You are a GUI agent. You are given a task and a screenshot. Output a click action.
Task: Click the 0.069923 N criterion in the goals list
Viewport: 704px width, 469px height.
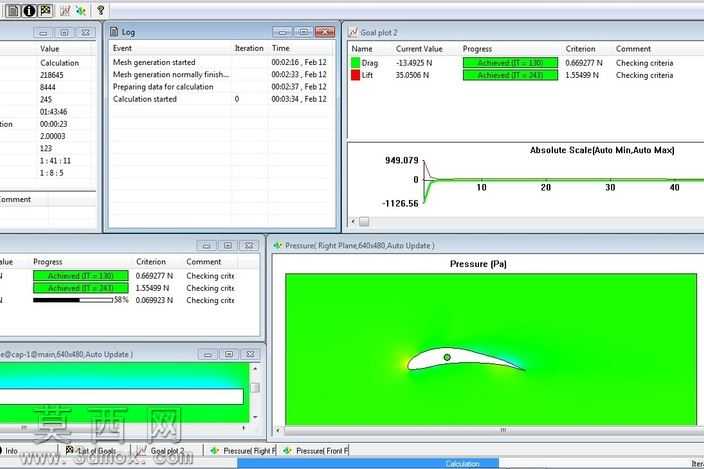coord(154,300)
